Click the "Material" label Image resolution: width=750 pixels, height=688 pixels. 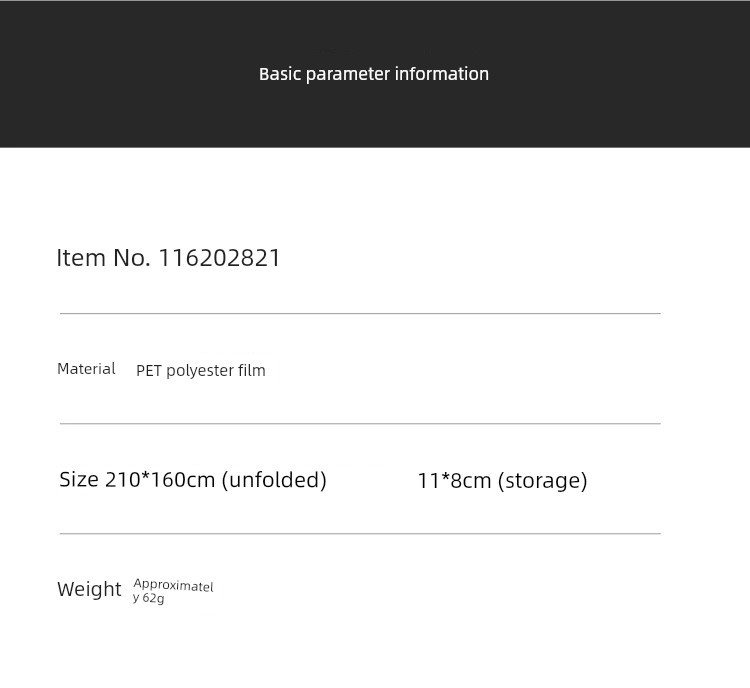tap(86, 369)
